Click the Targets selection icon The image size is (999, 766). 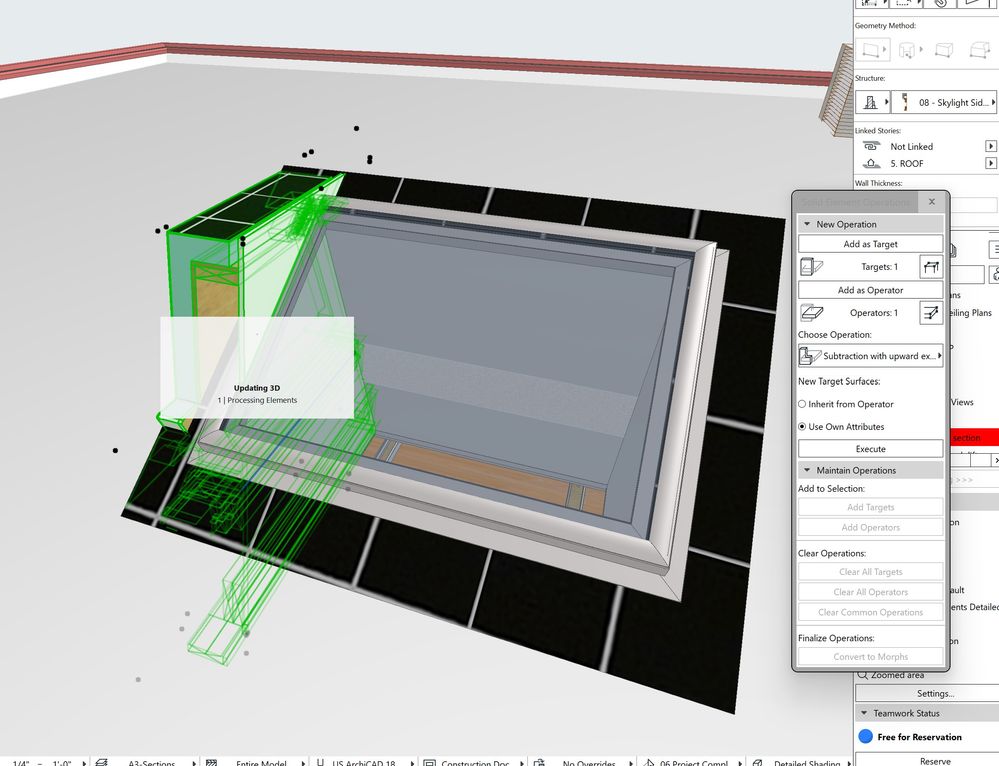[931, 267]
